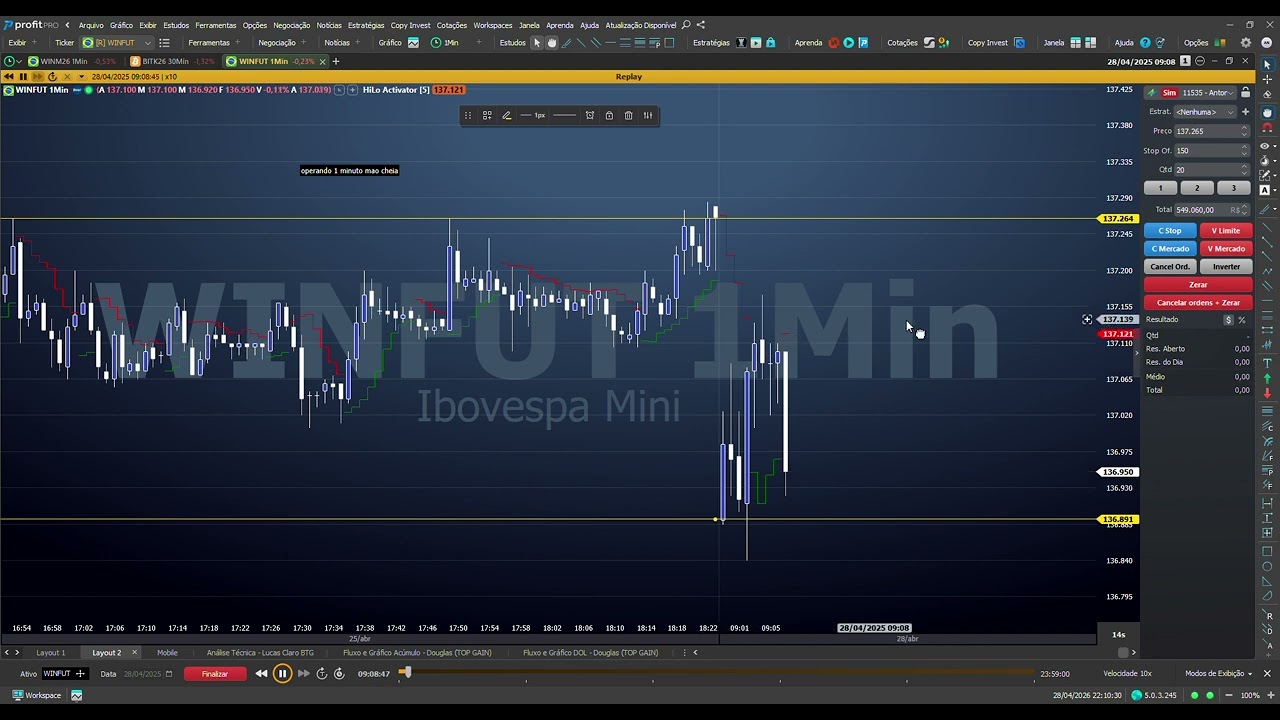This screenshot has width=1280, height=720.
Task: Click the C Mercado button
Action: point(1170,249)
